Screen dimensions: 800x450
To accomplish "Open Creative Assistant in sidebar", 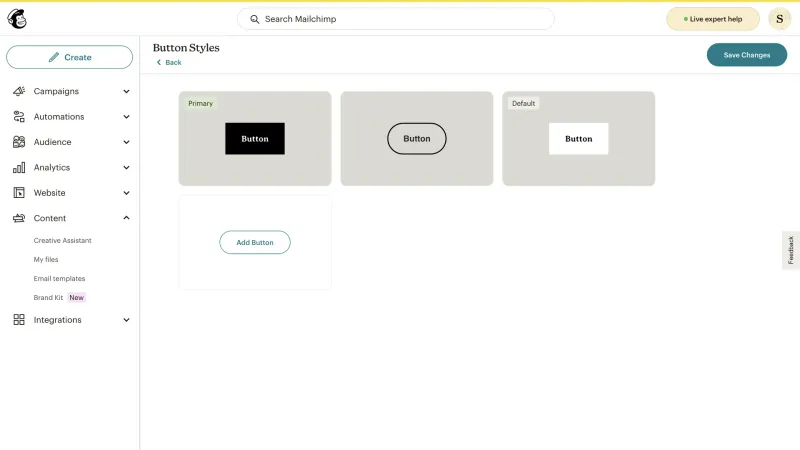I will pos(62,240).
